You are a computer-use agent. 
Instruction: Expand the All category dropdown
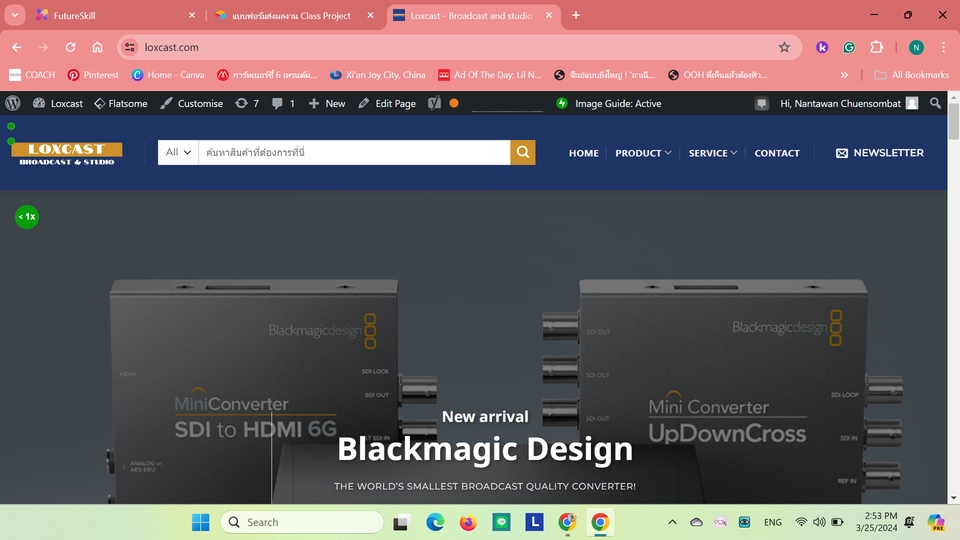coord(178,152)
